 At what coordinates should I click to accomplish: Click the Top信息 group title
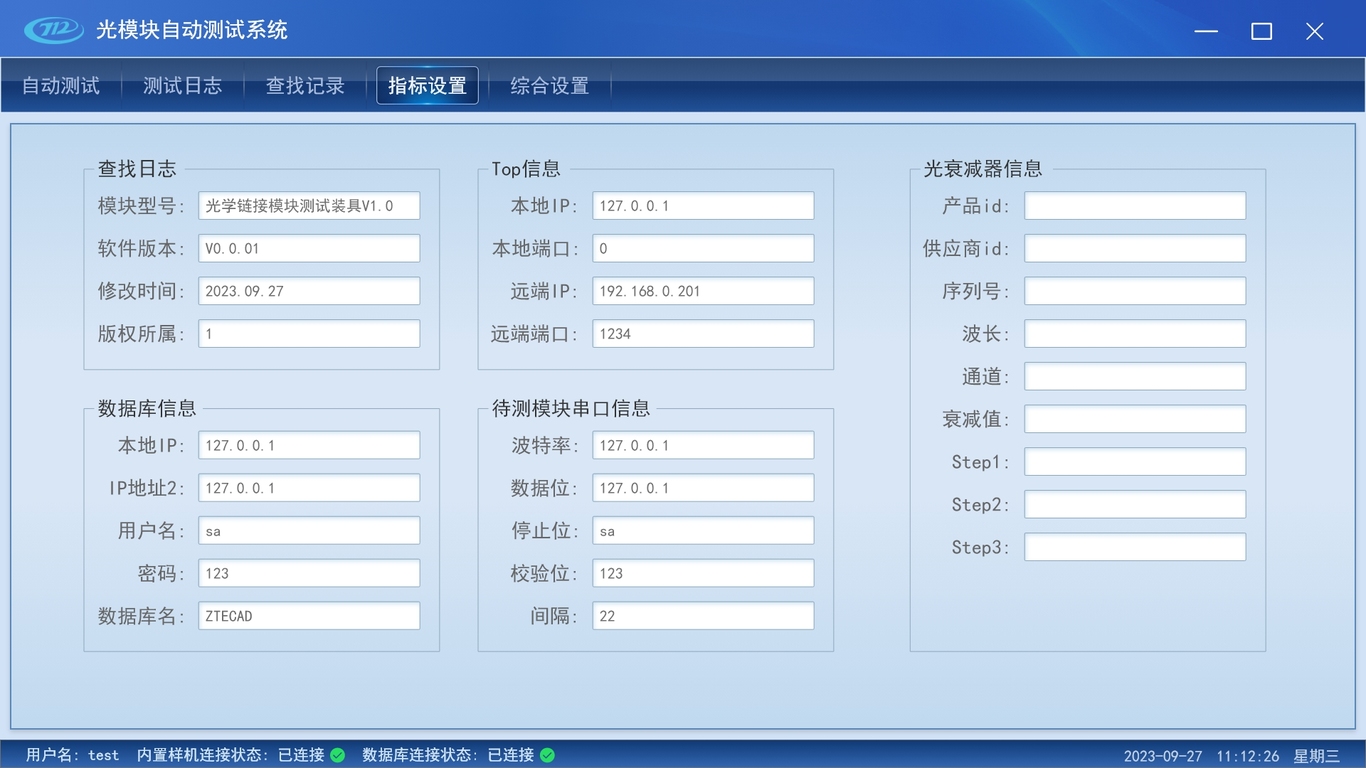point(526,169)
